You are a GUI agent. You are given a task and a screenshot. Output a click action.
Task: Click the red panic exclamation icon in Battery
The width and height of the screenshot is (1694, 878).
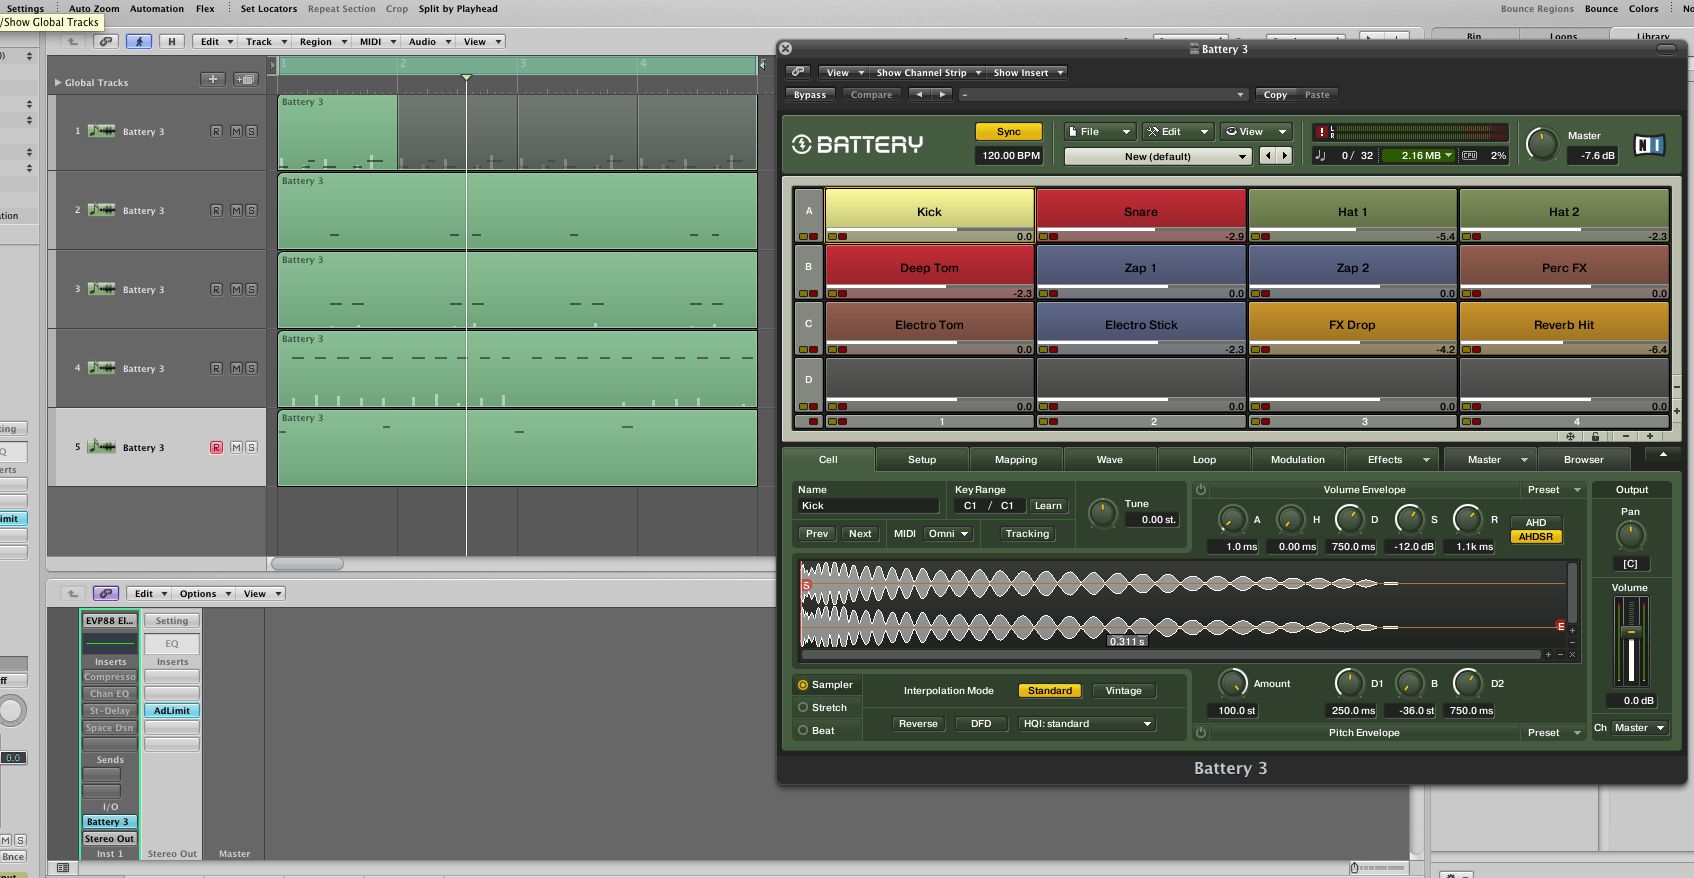click(1321, 132)
